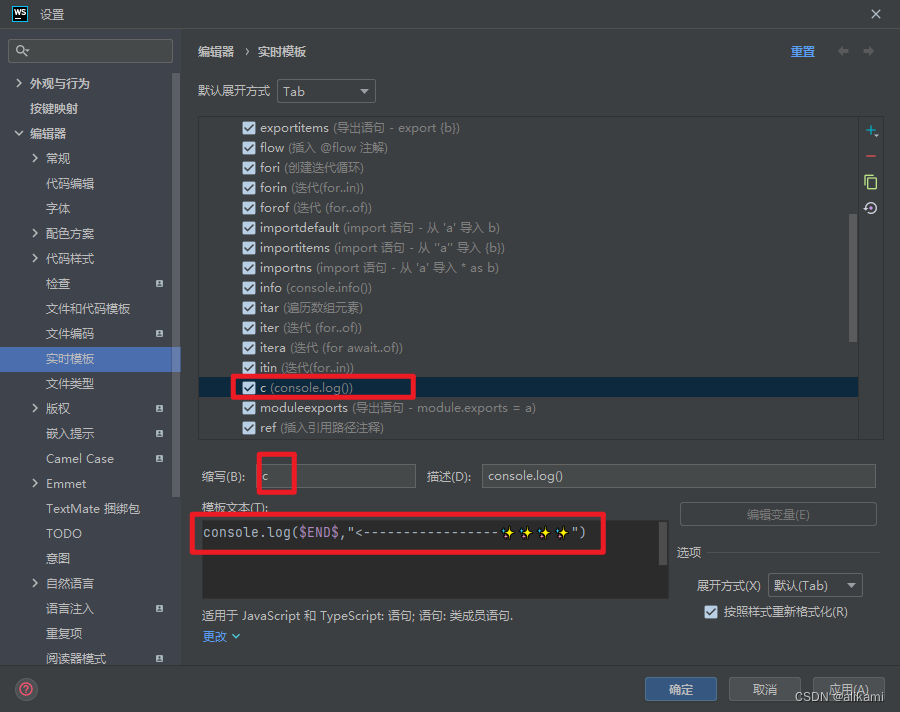Duplicate the selected template via copy icon
The height and width of the screenshot is (712, 900).
(x=871, y=182)
